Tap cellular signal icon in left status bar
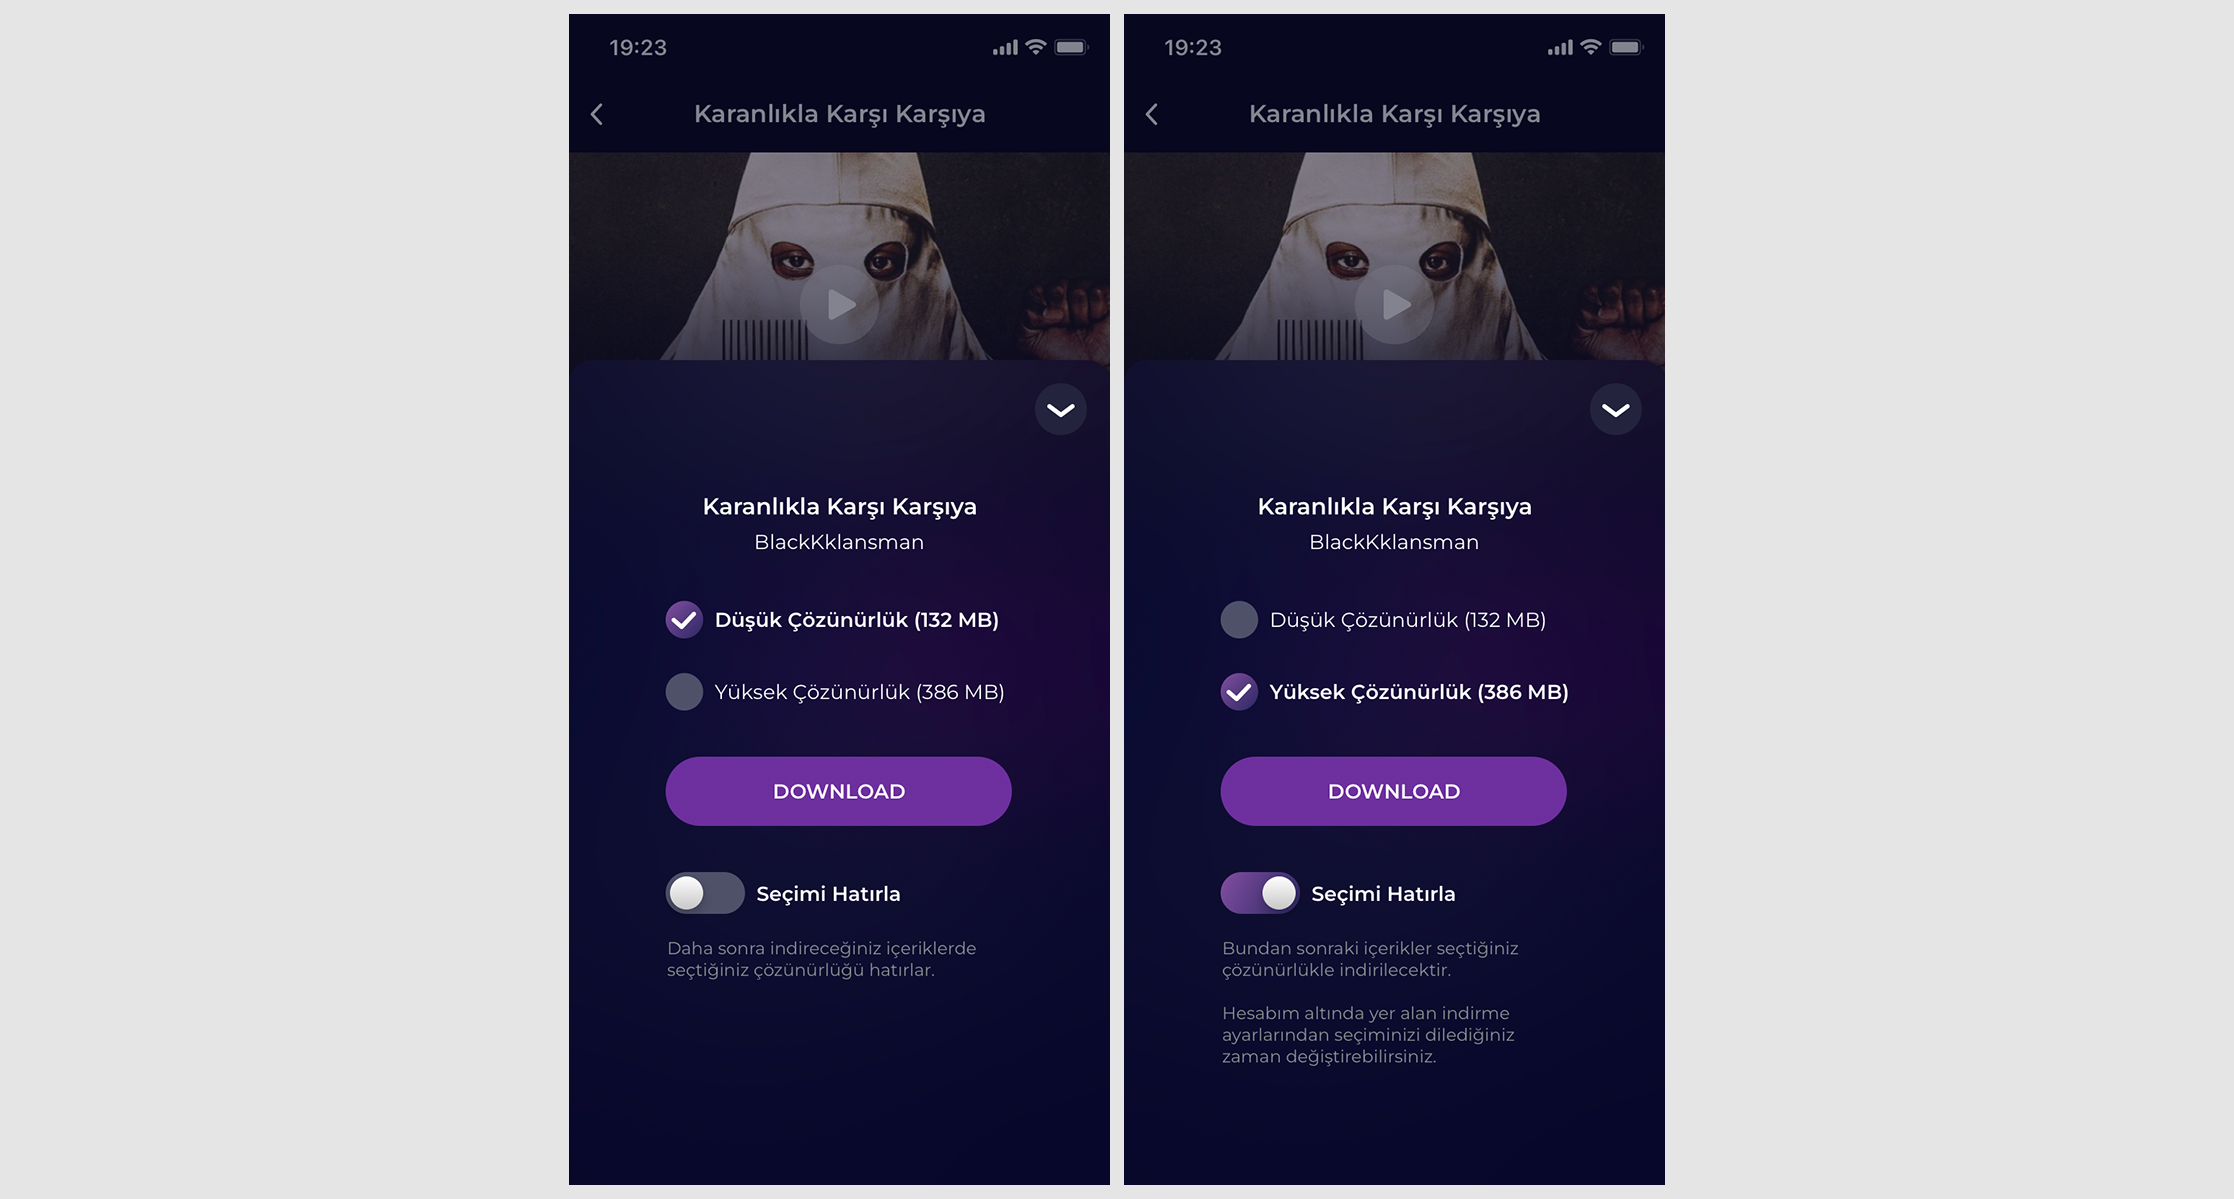2234x1199 pixels. coord(1005,47)
